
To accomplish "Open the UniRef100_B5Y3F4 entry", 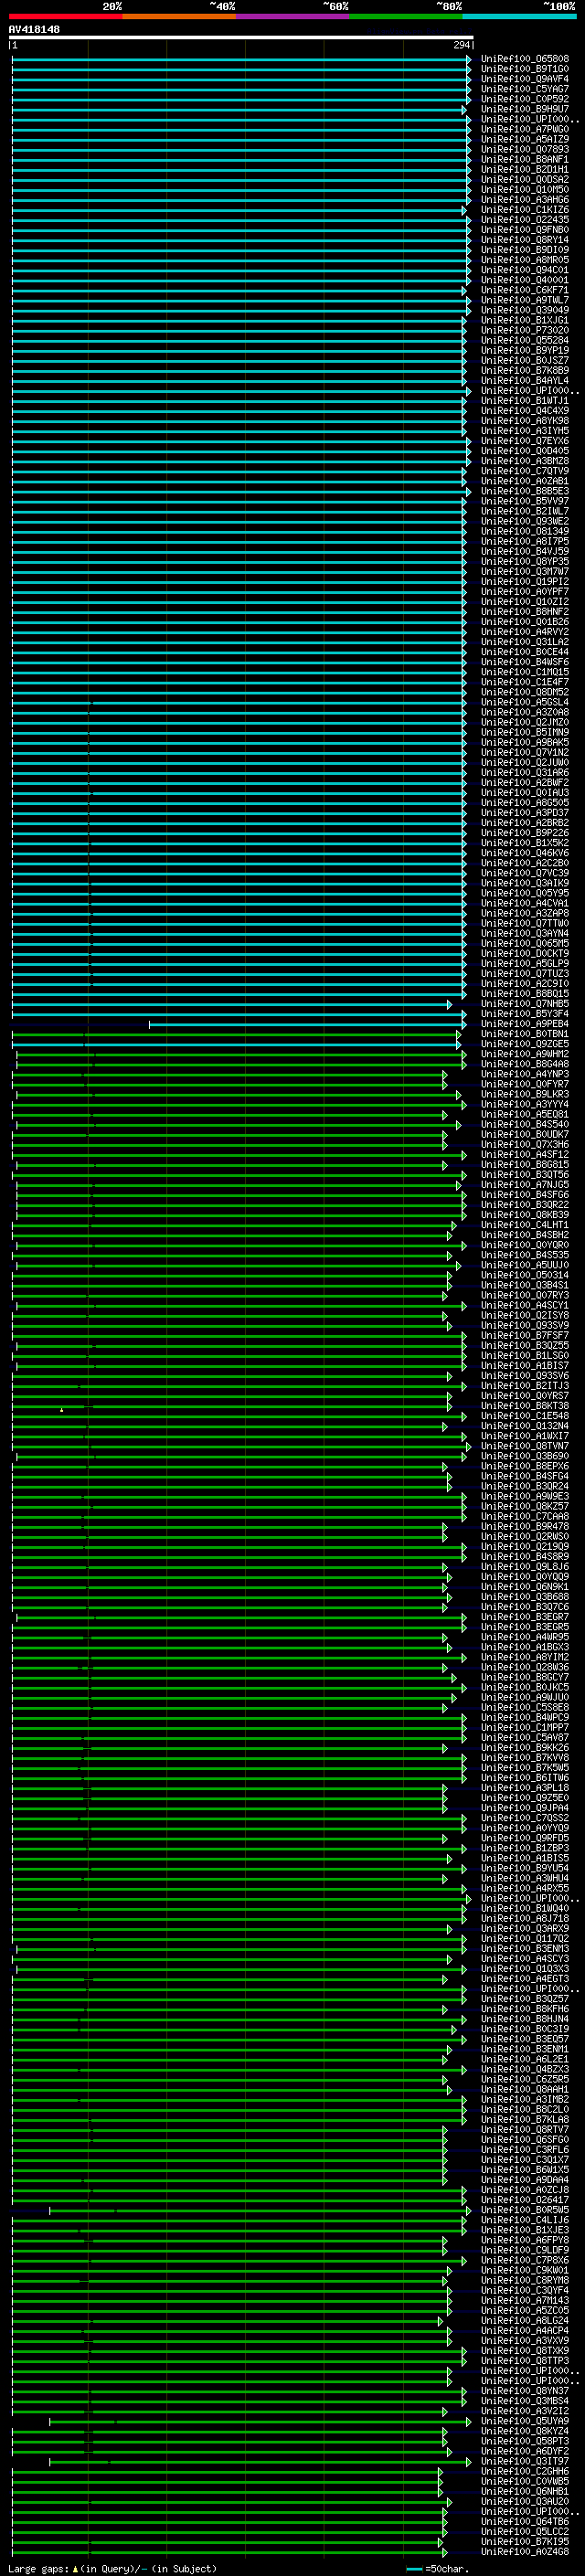I will (x=524, y=1013).
